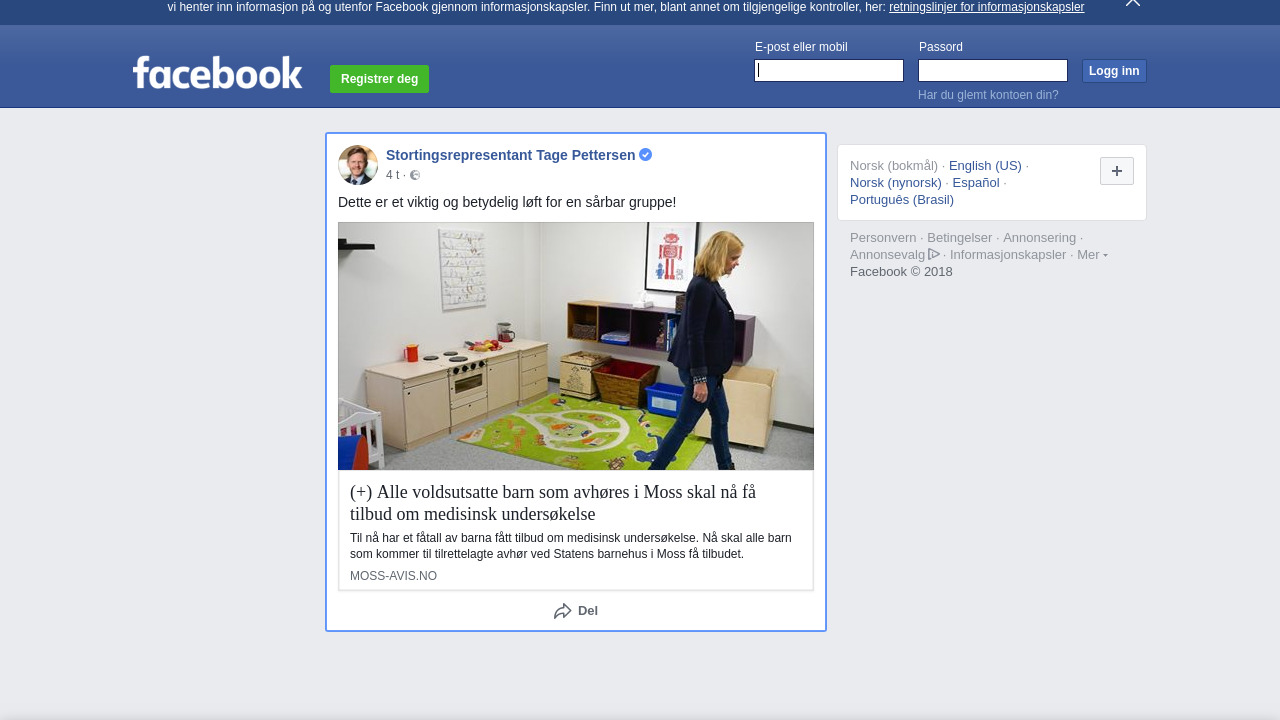Open Tage Pettersen's profile picture

[x=358, y=165]
